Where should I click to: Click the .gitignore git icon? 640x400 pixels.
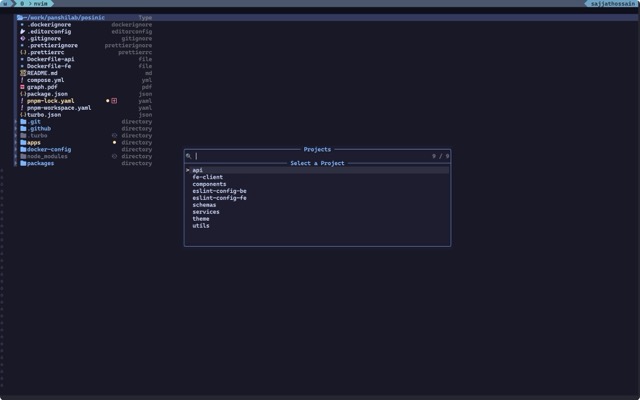click(22, 38)
